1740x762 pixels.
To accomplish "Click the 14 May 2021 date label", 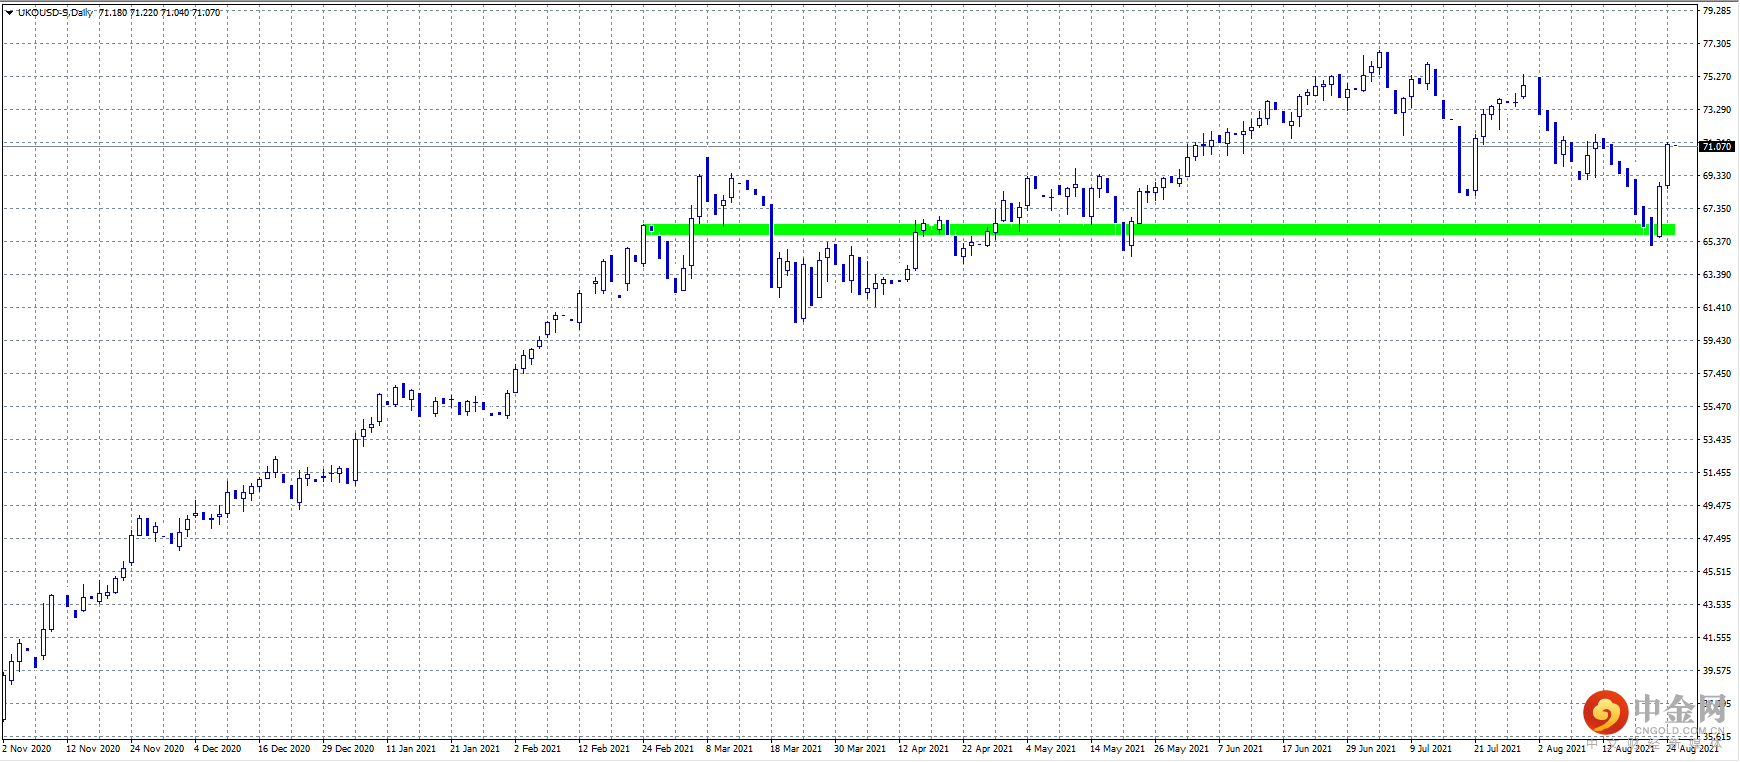I will [x=1118, y=749].
